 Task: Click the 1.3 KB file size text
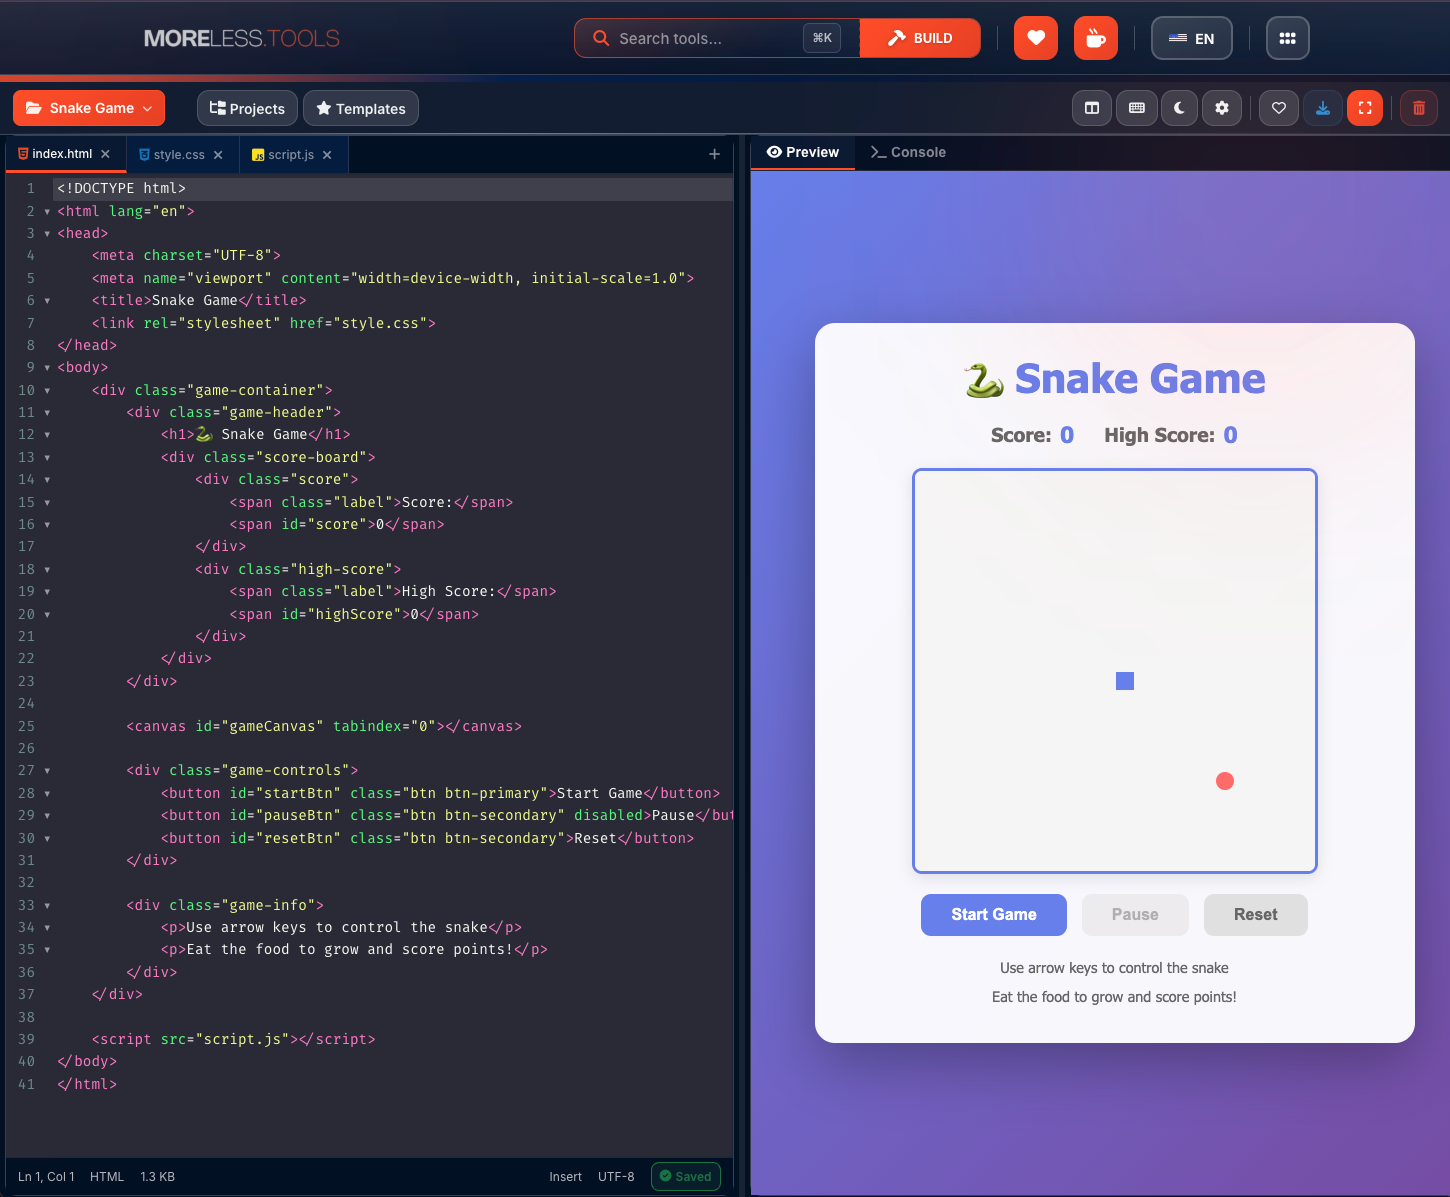click(x=158, y=1177)
